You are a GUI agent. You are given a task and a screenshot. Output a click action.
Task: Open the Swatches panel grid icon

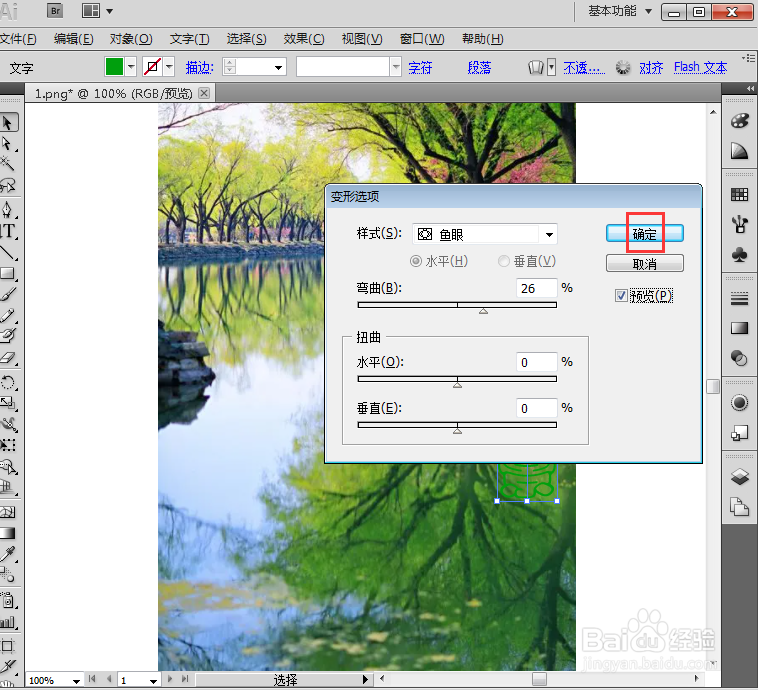(x=739, y=195)
